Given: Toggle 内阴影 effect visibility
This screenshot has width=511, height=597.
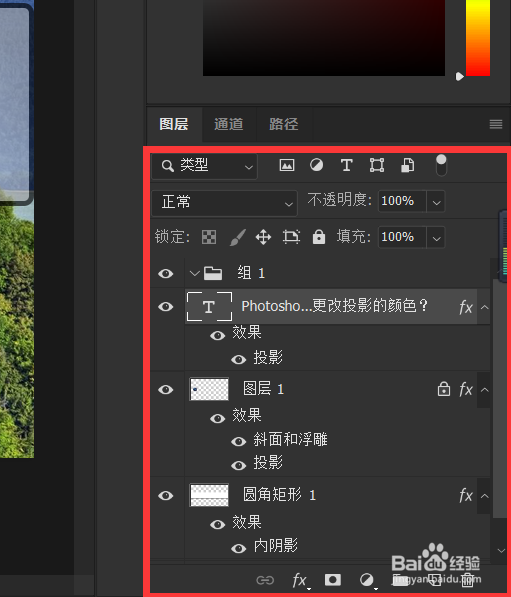Looking at the screenshot, I should click(x=239, y=548).
